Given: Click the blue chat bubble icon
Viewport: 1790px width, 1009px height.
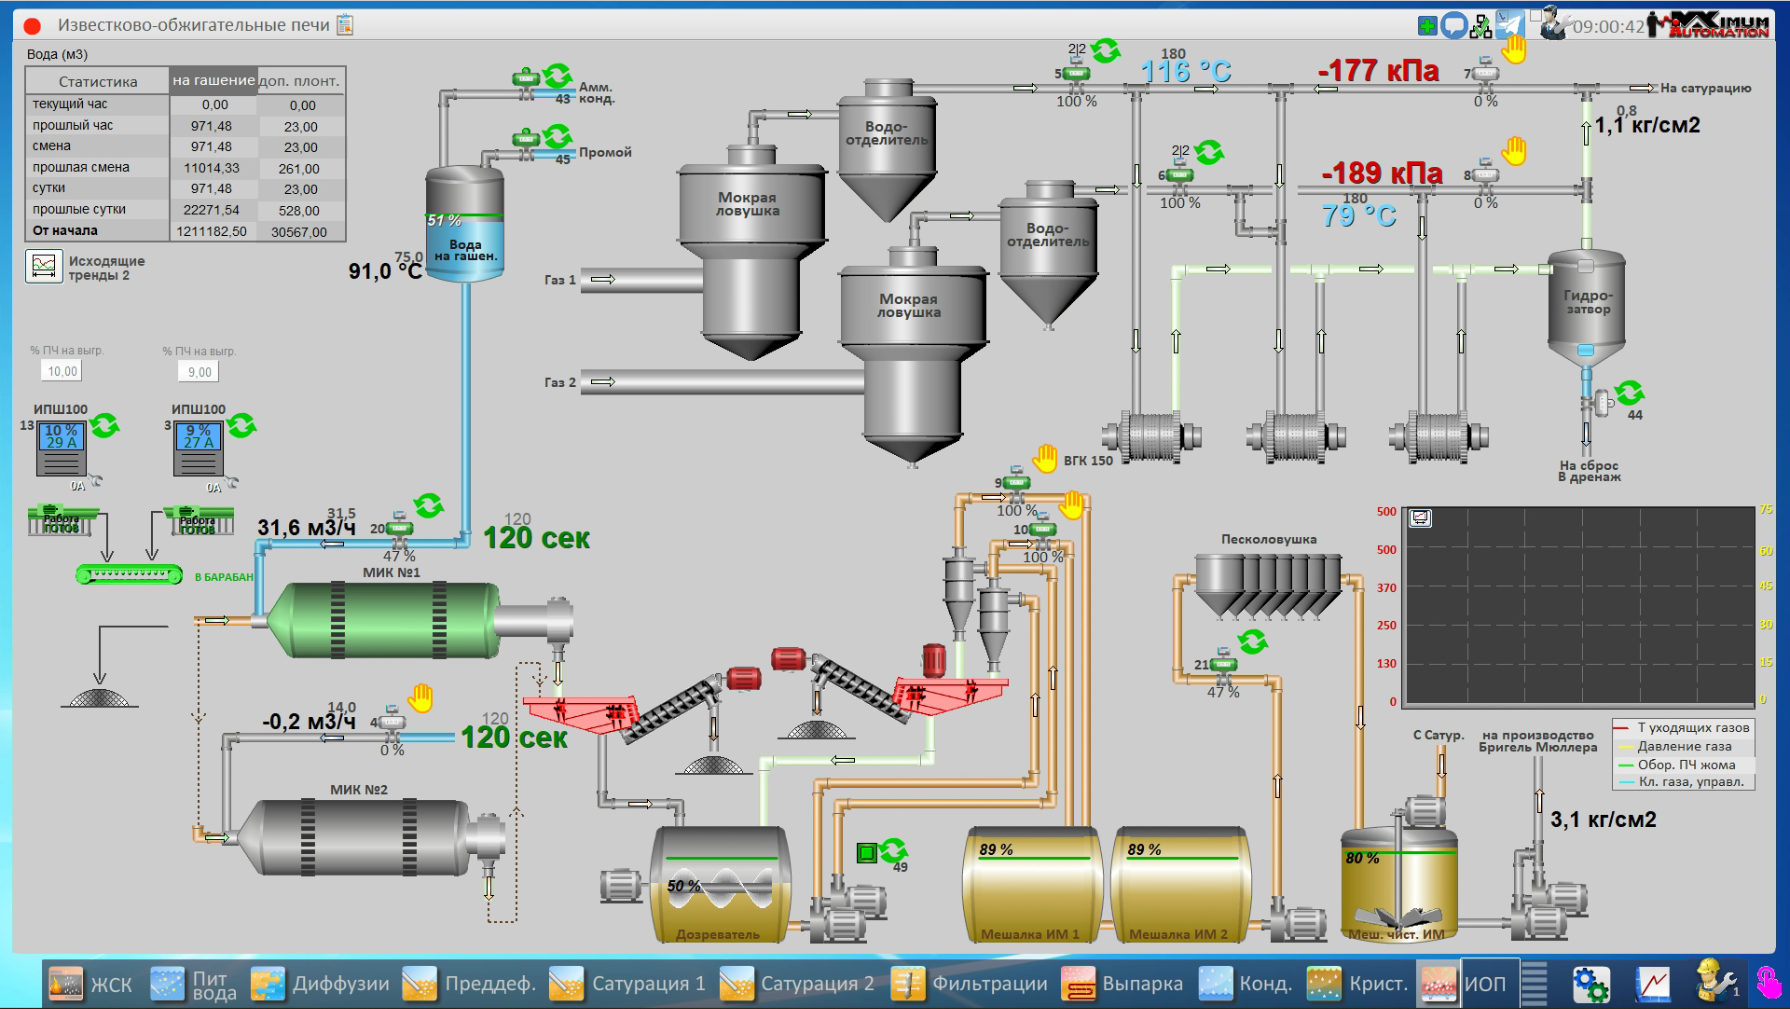Looking at the screenshot, I should pos(1454,26).
